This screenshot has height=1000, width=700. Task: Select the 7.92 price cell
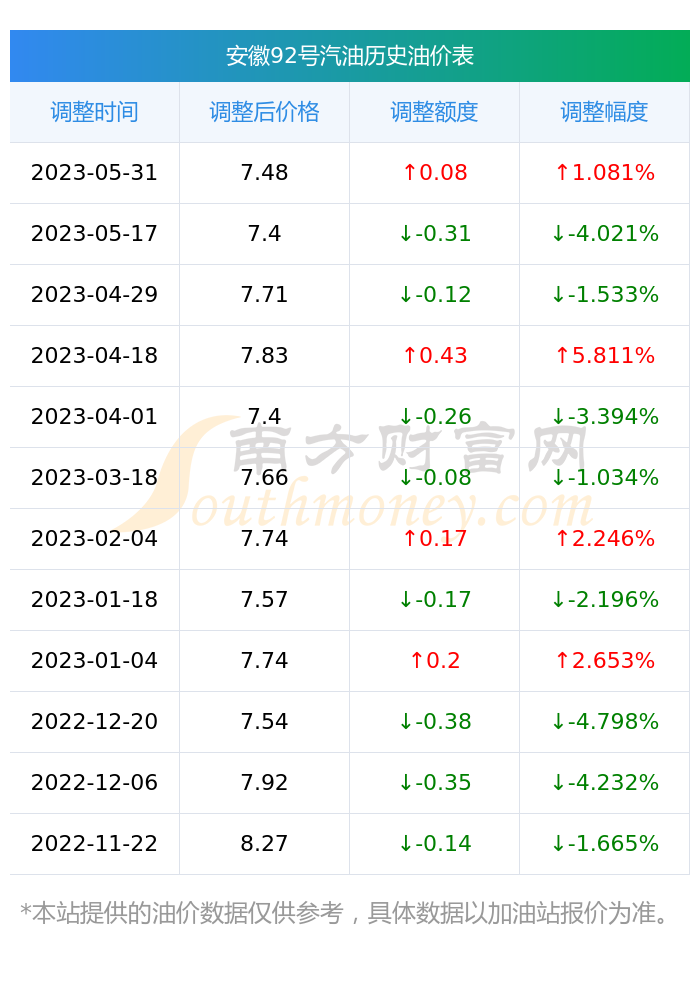(265, 783)
